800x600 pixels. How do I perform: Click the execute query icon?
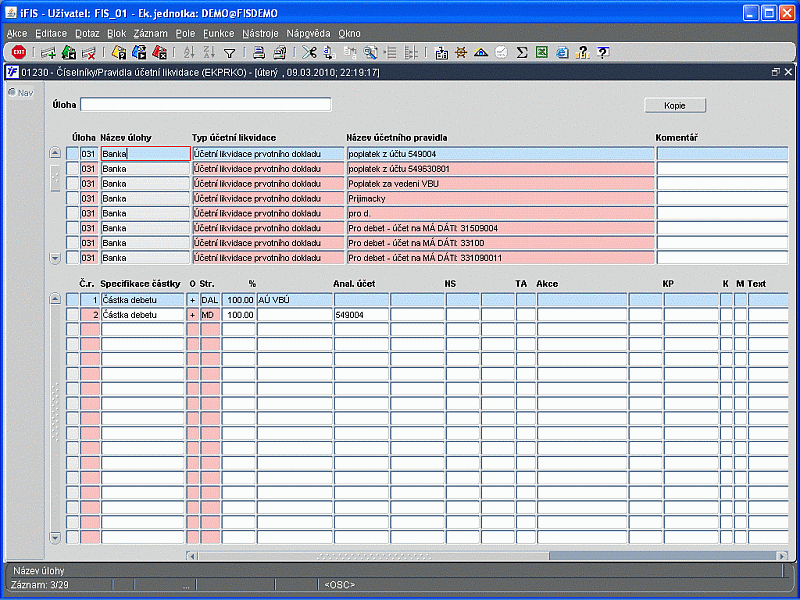tap(139, 53)
